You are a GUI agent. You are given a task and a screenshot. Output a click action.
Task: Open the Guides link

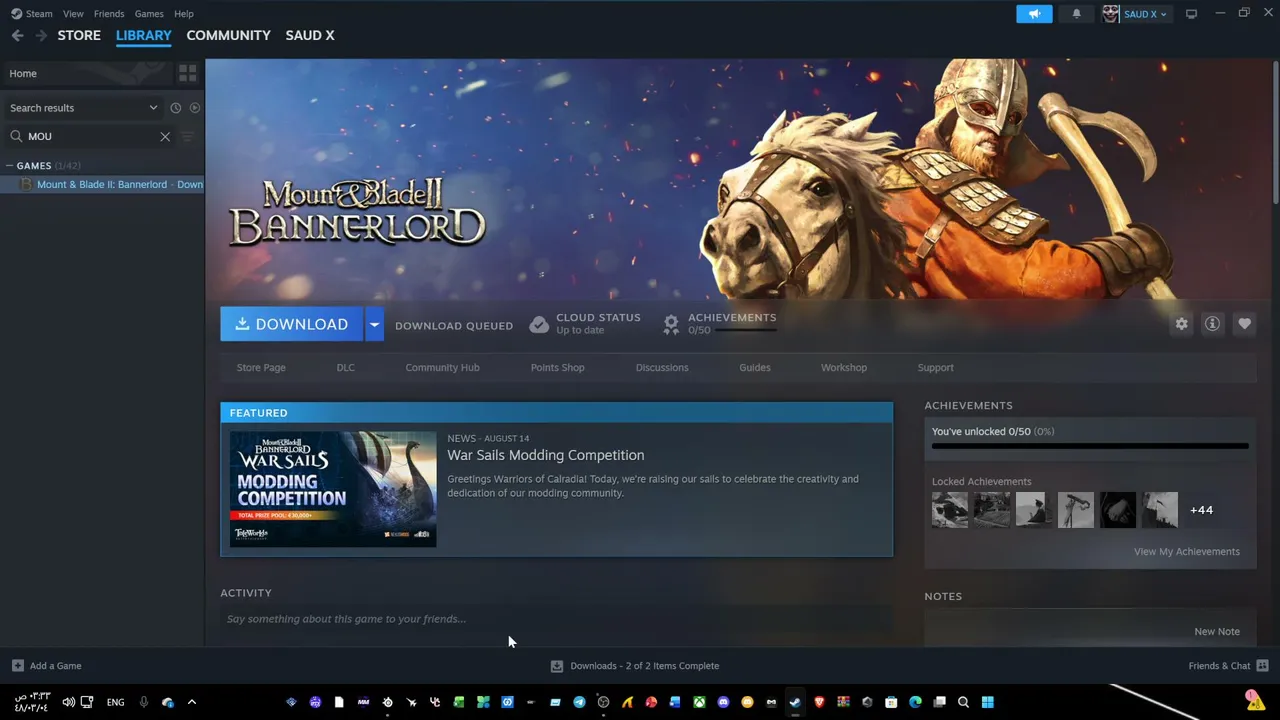pyautogui.click(x=755, y=367)
